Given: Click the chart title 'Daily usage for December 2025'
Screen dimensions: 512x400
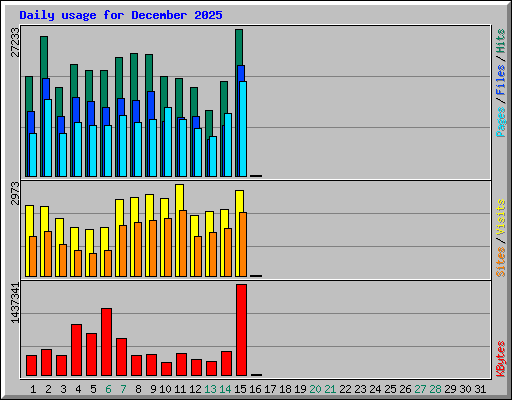Looking at the screenshot, I should tap(121, 15).
